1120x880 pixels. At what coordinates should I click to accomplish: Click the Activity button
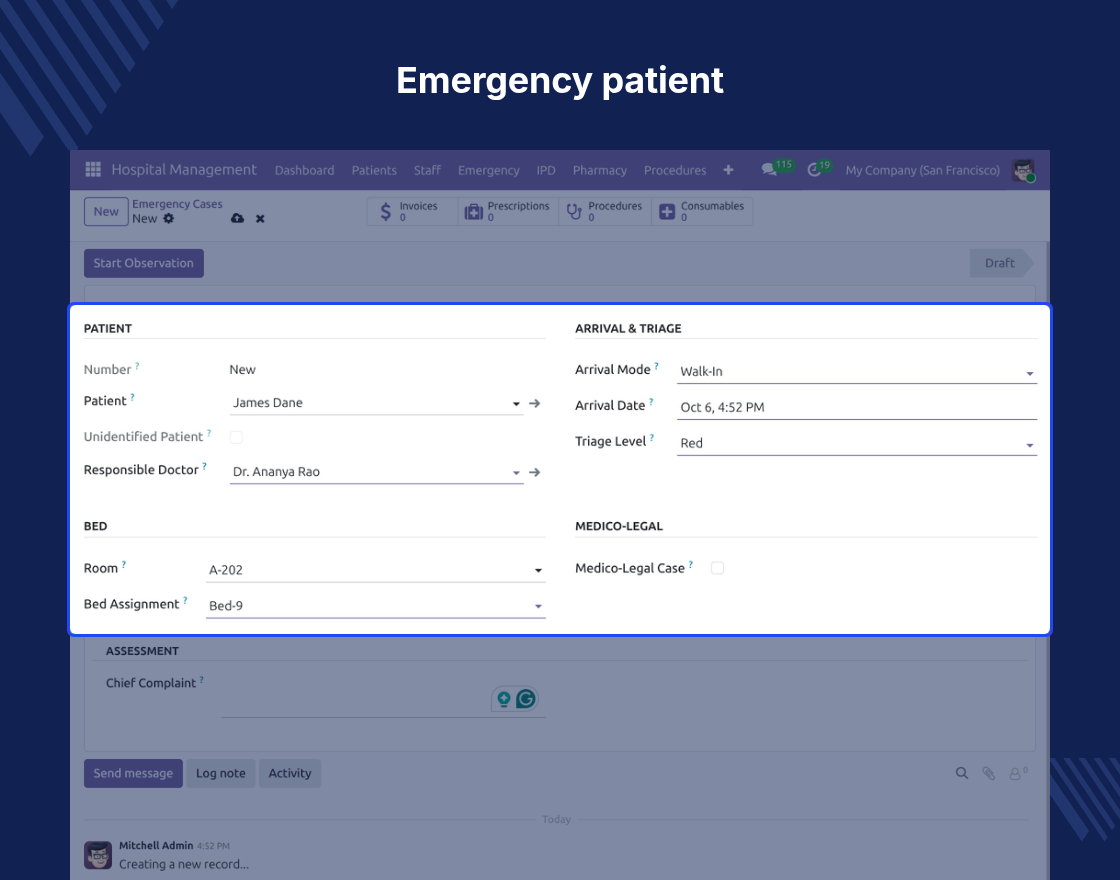pyautogui.click(x=290, y=773)
